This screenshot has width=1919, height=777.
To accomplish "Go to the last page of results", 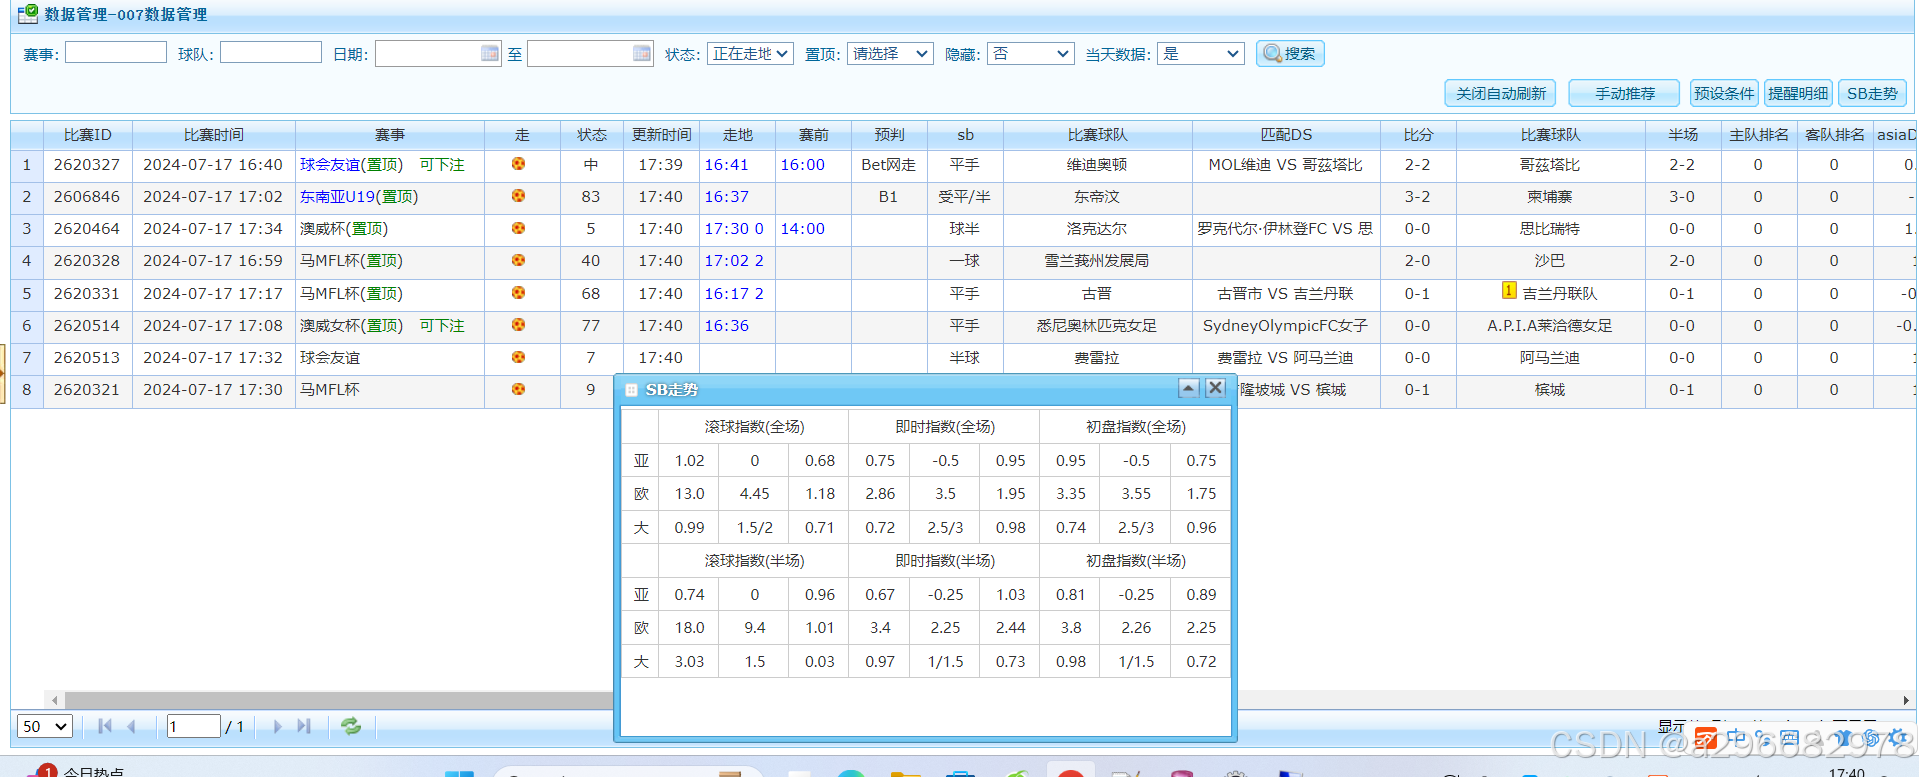I will tap(304, 726).
